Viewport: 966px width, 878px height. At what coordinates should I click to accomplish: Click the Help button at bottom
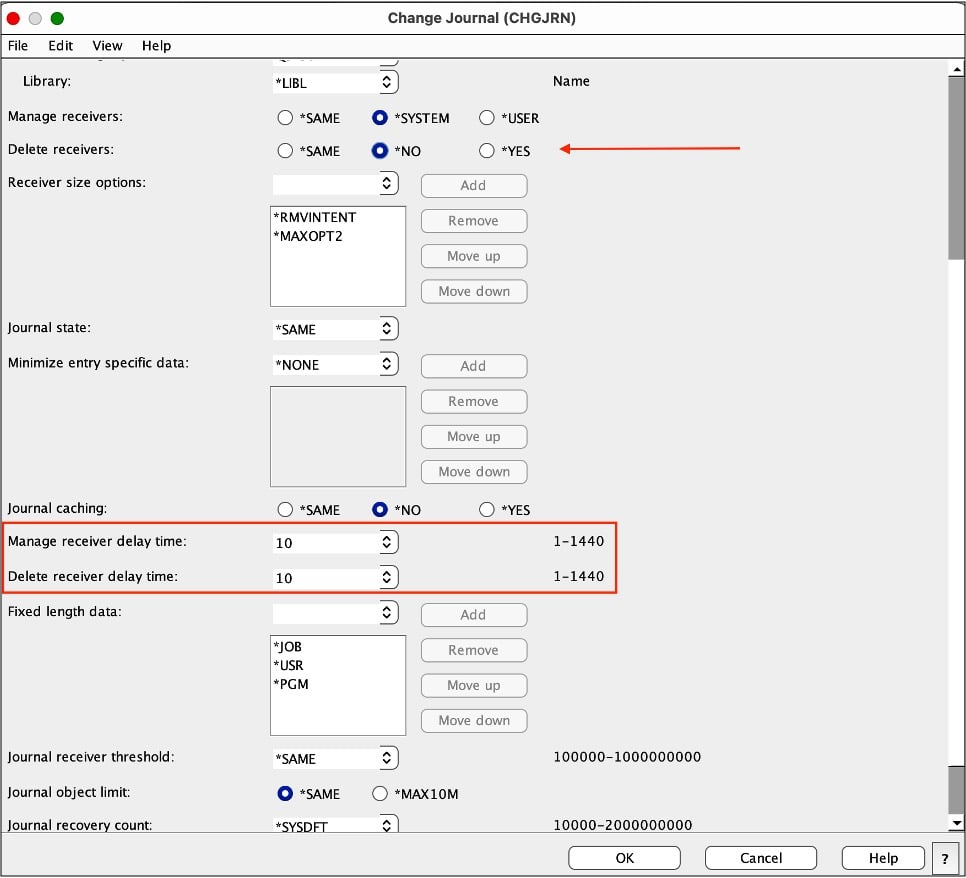(883, 858)
